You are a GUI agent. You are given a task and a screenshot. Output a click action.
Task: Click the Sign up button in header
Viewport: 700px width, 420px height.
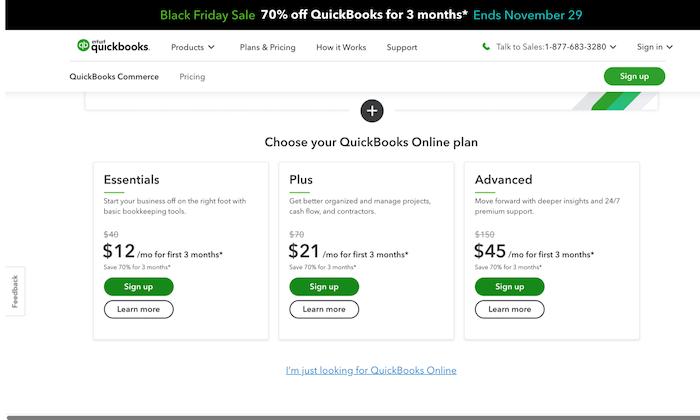pyautogui.click(x=634, y=76)
